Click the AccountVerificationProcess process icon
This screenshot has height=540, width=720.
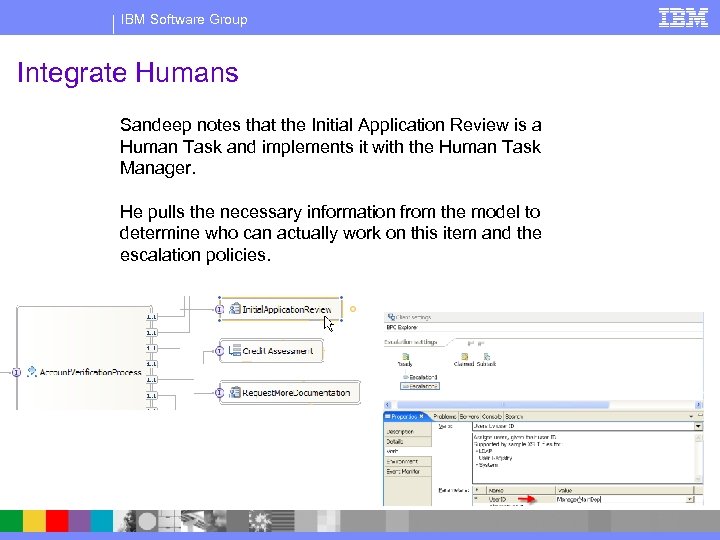pyautogui.click(x=31, y=371)
